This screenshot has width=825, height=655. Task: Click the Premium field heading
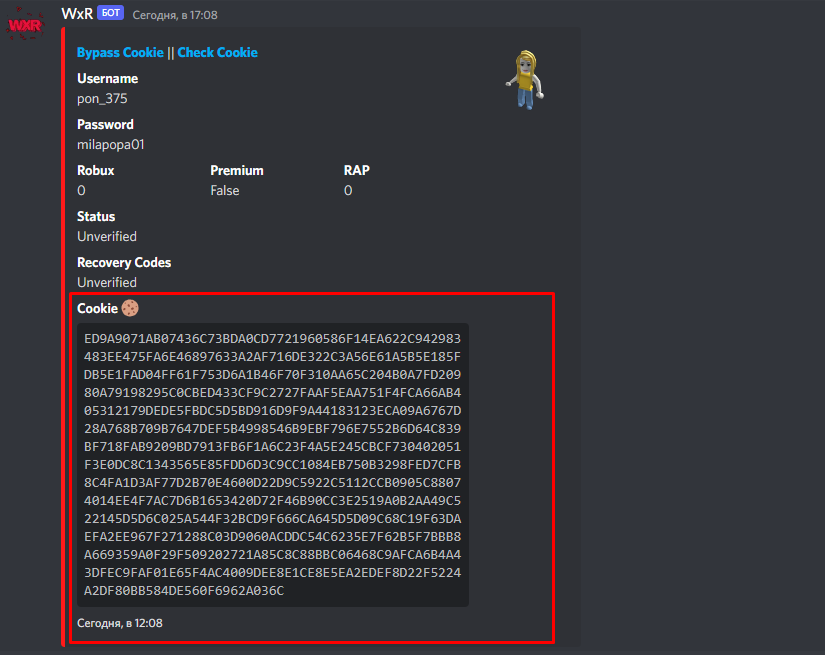click(x=237, y=170)
